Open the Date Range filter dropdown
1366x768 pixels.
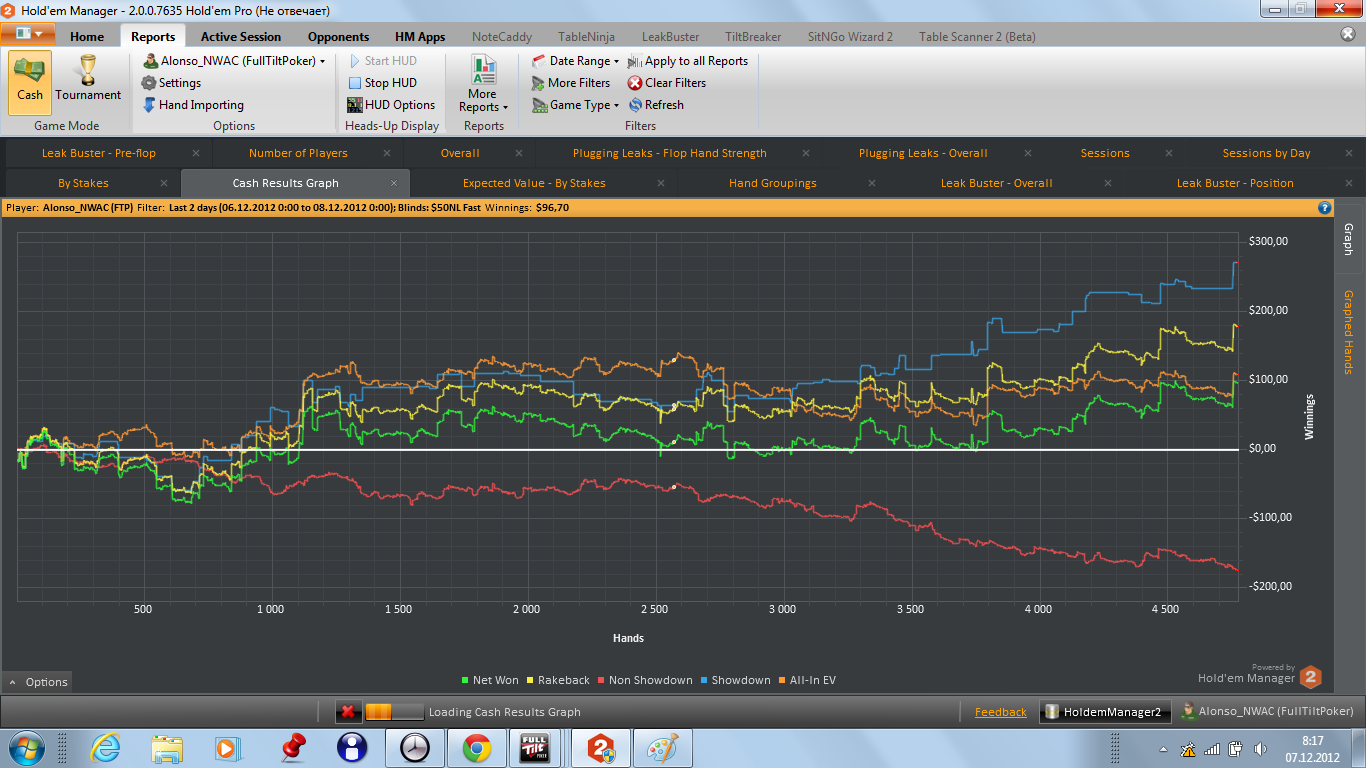click(576, 61)
